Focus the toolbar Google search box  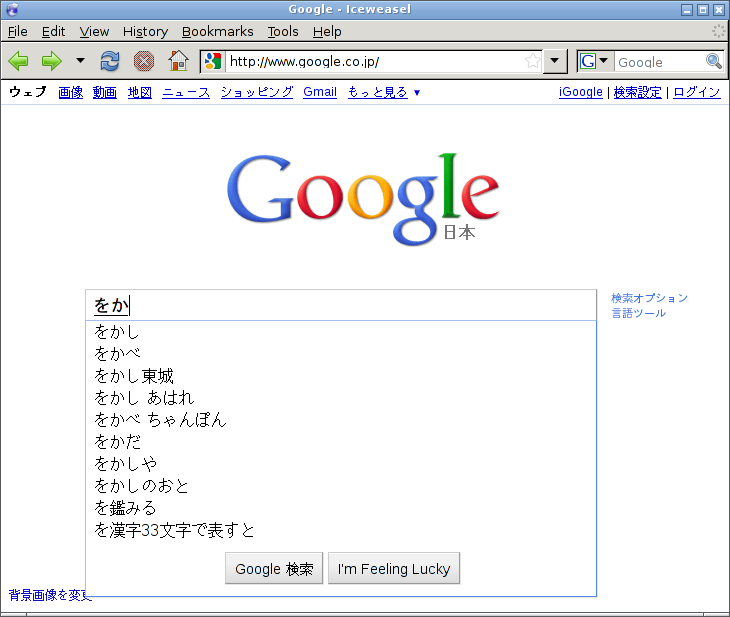pyautogui.click(x=660, y=62)
